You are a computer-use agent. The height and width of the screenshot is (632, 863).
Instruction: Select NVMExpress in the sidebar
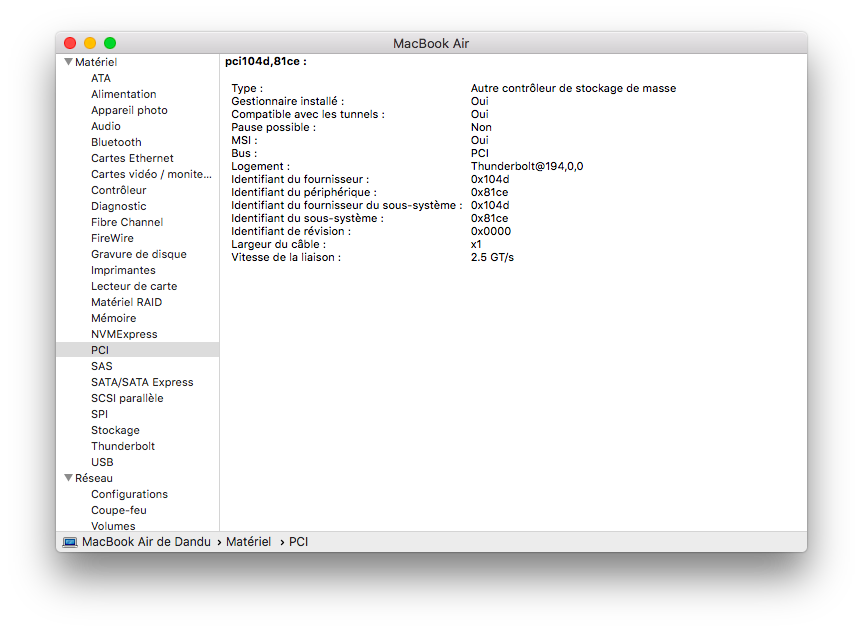coord(124,334)
